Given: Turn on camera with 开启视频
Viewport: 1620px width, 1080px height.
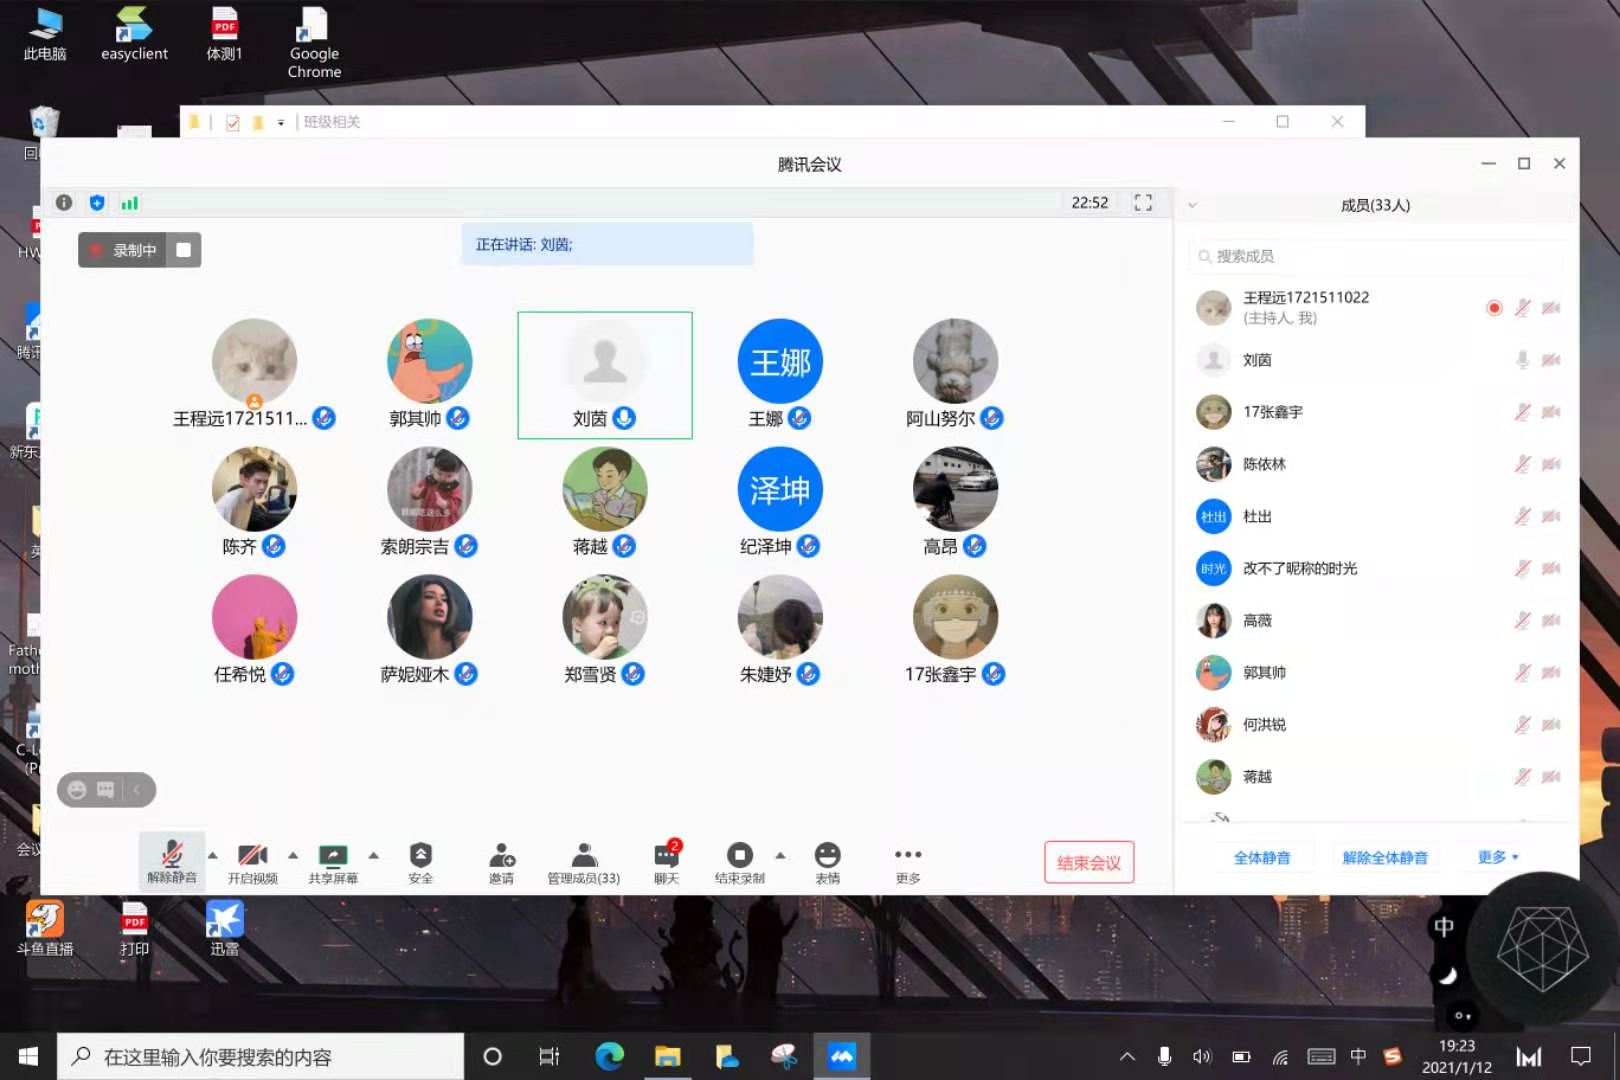Looking at the screenshot, I should coord(252,863).
